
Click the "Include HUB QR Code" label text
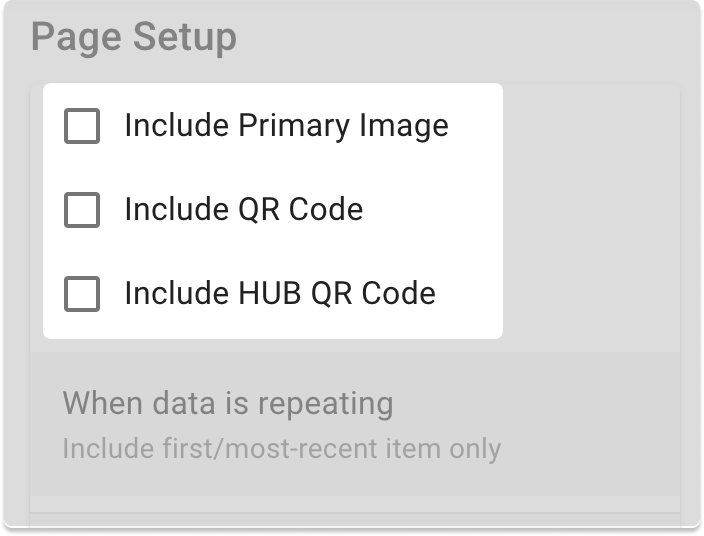point(280,295)
